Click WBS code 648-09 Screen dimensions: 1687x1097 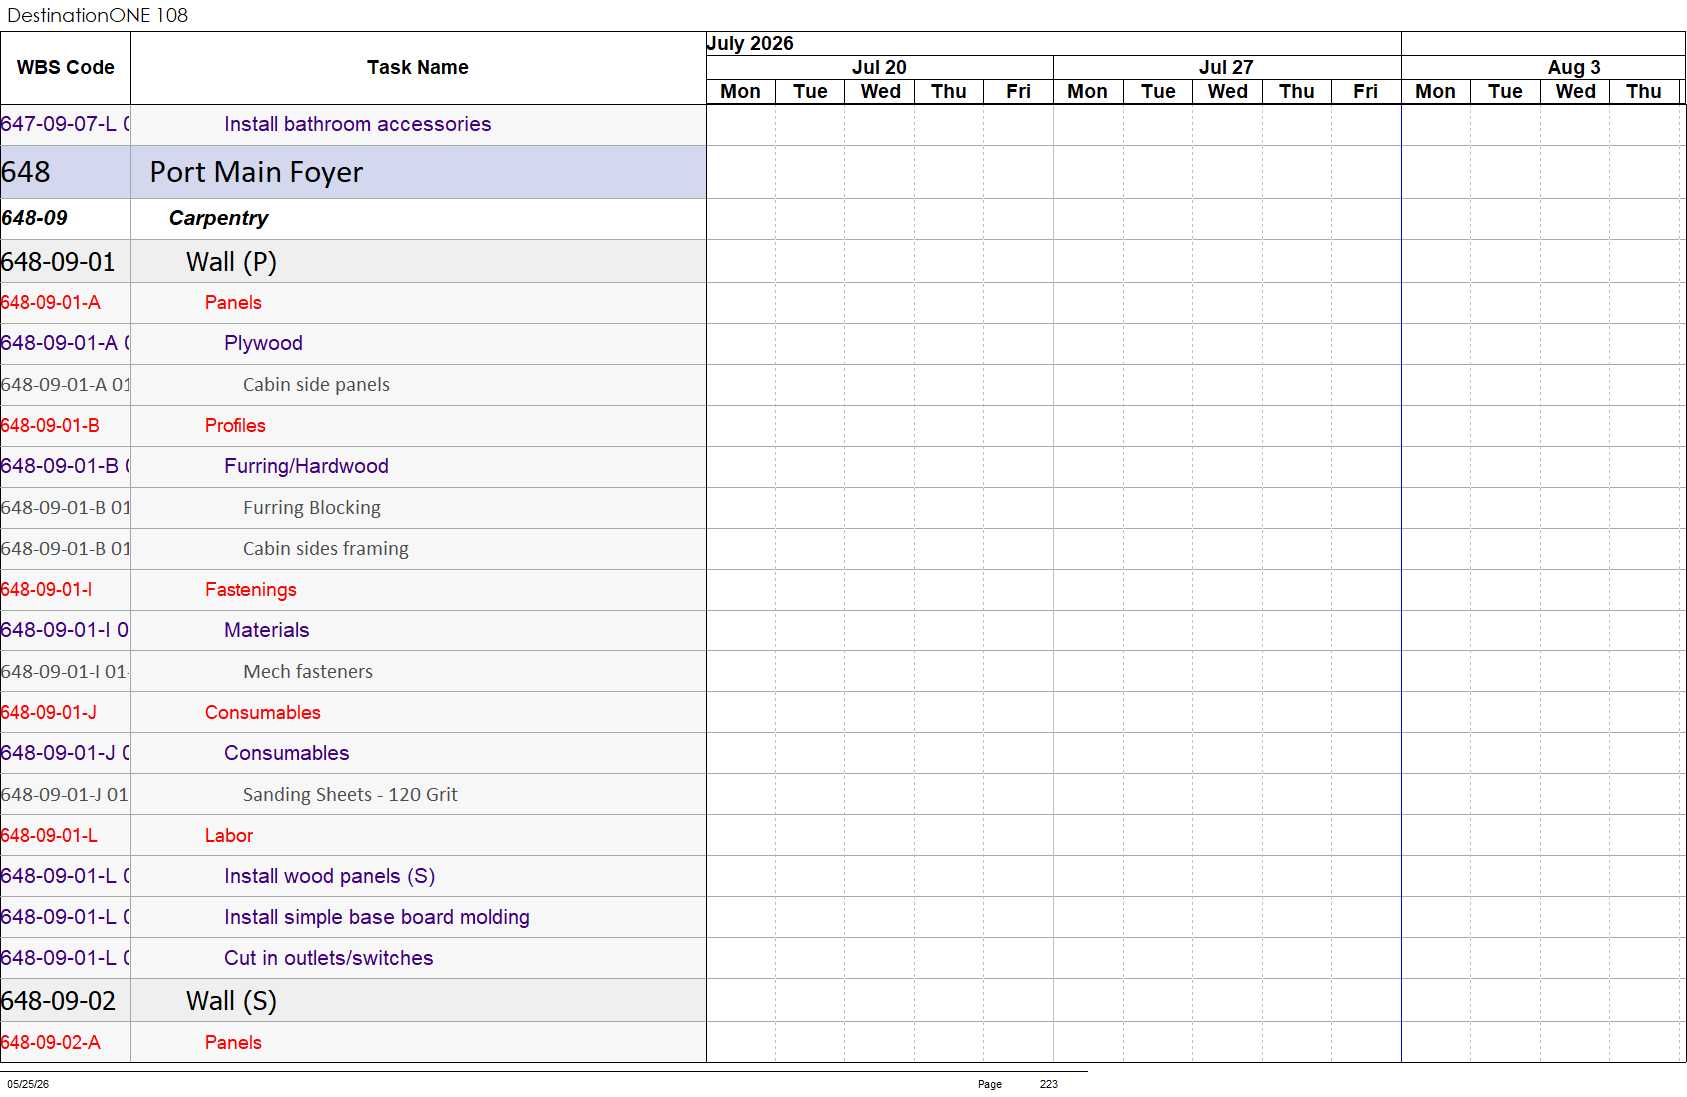(x=34, y=218)
